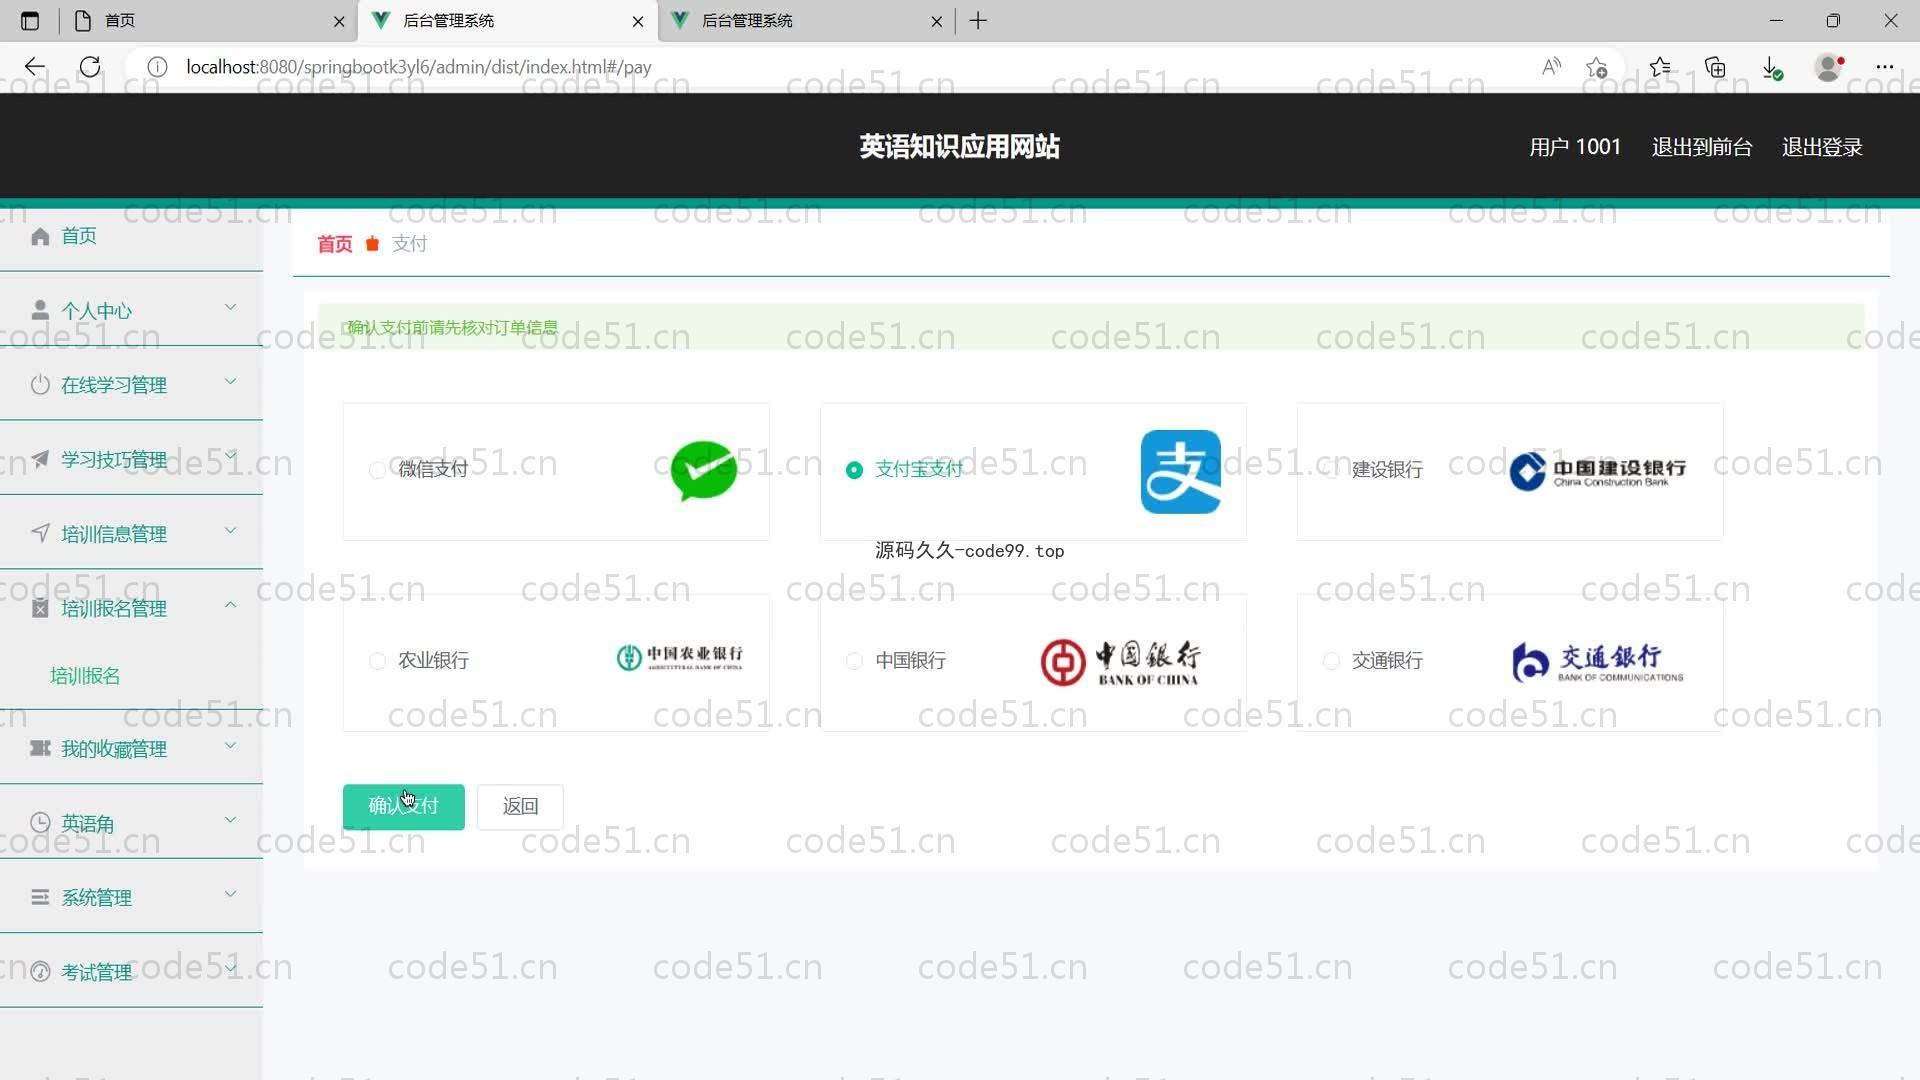Collapse the 培训报名管理 chevron
Screen dimensions: 1920x1080
click(x=230, y=604)
